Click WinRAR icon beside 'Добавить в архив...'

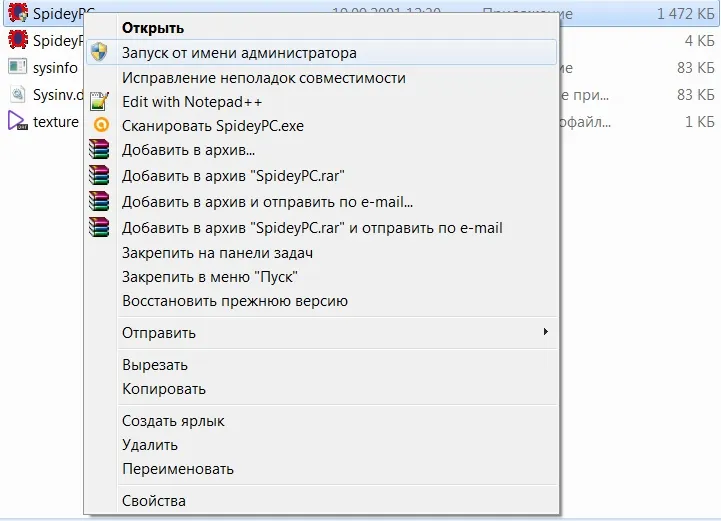(98, 151)
